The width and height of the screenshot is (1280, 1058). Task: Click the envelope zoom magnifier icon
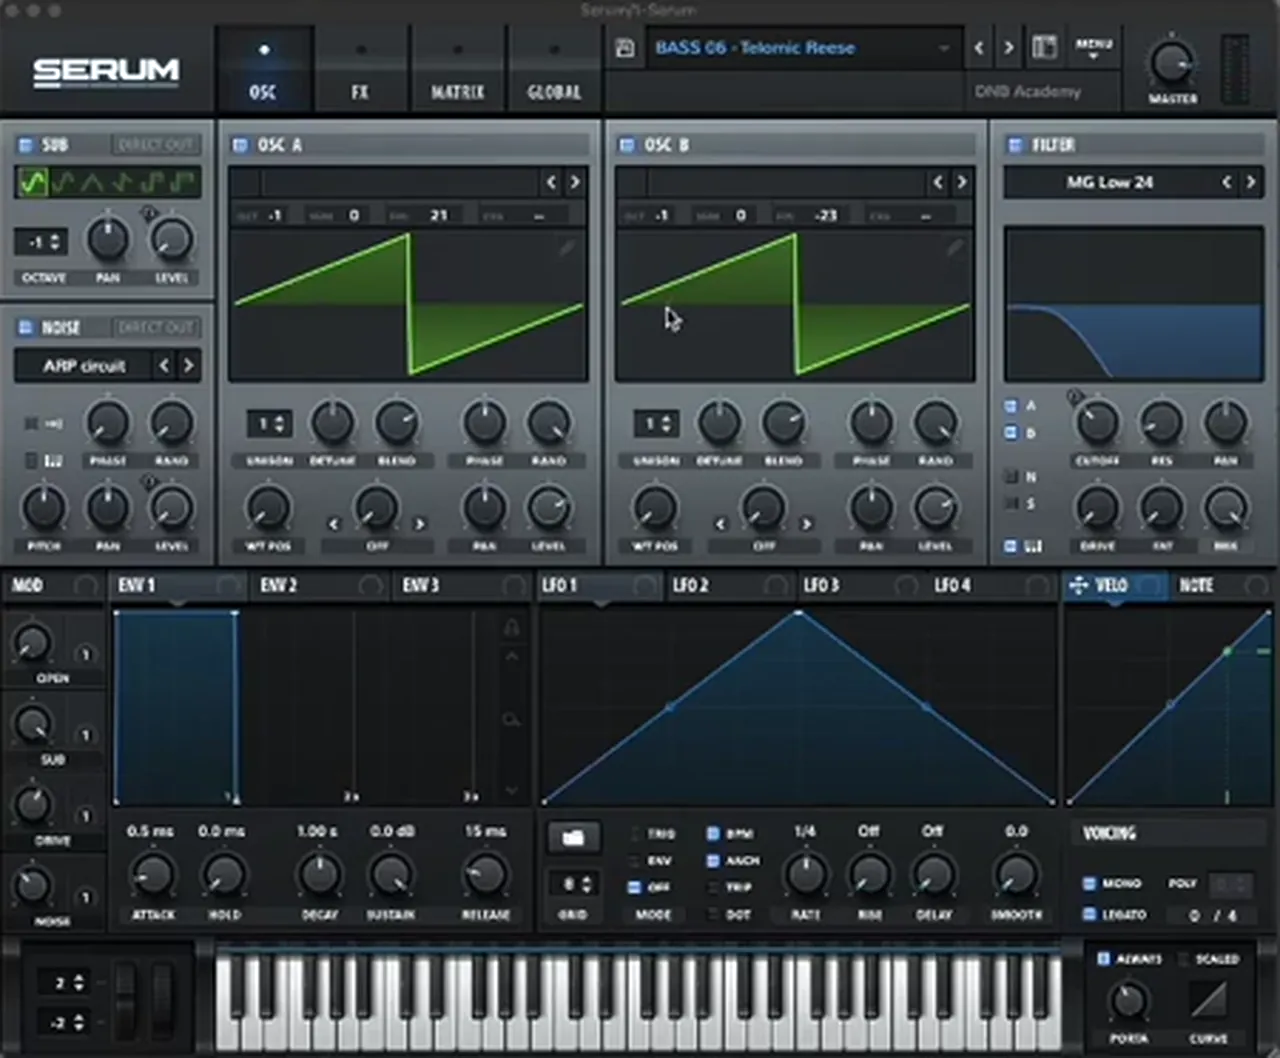coord(511,720)
